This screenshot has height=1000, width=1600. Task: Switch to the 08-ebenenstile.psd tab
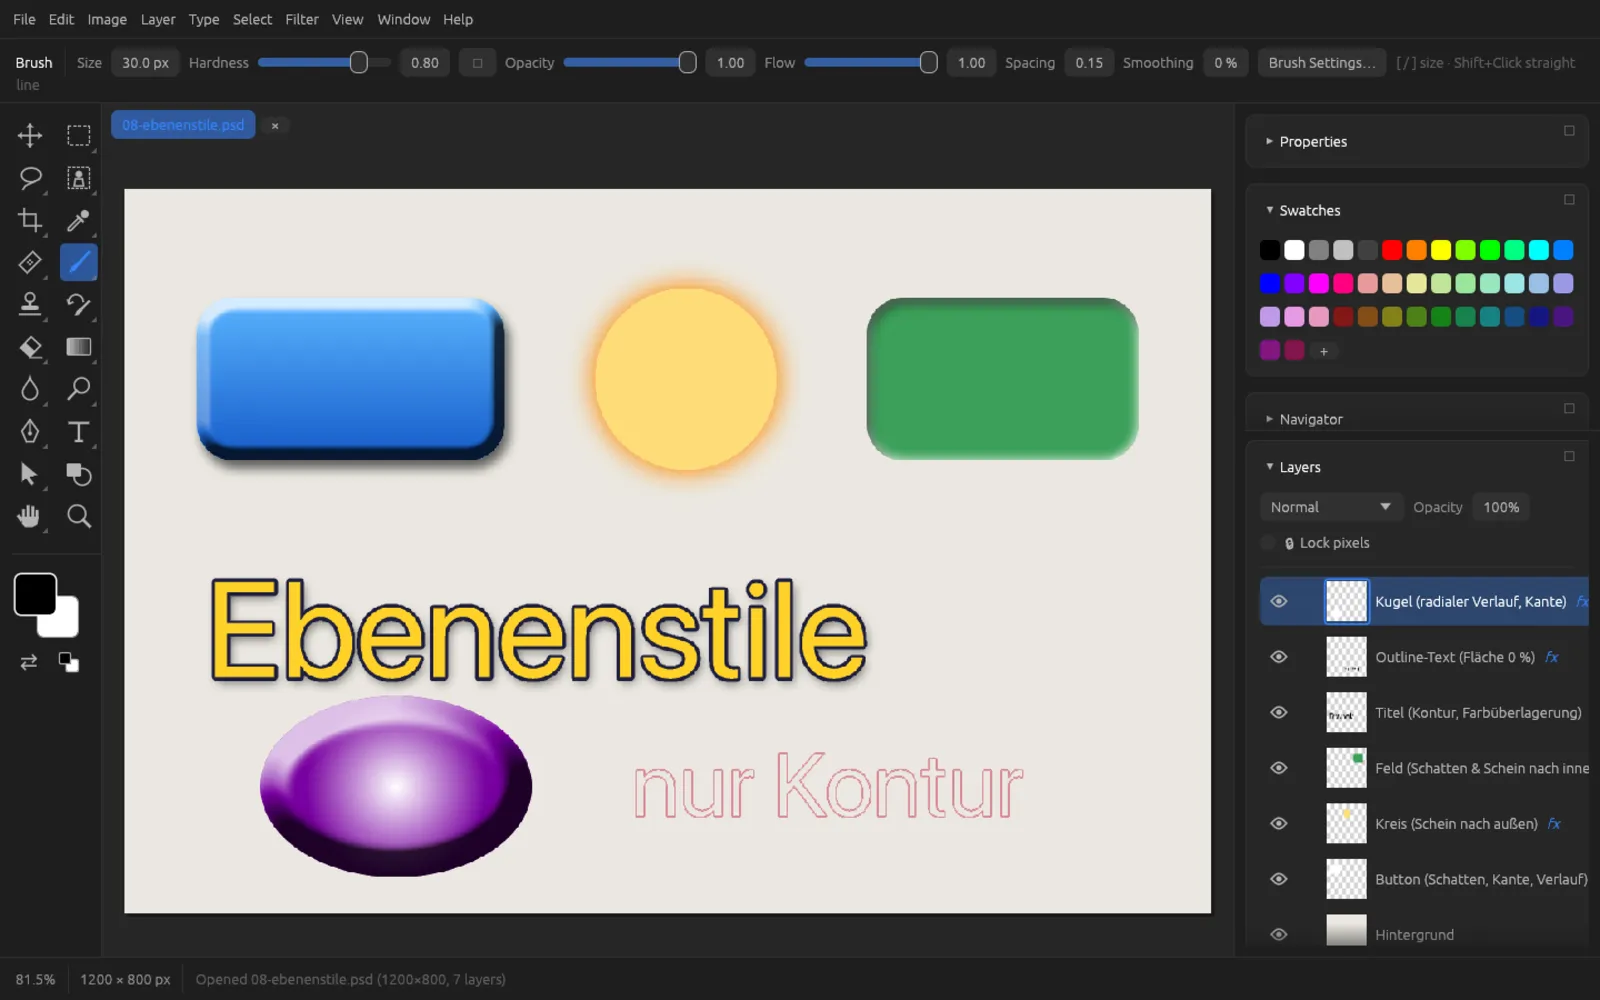coord(183,125)
